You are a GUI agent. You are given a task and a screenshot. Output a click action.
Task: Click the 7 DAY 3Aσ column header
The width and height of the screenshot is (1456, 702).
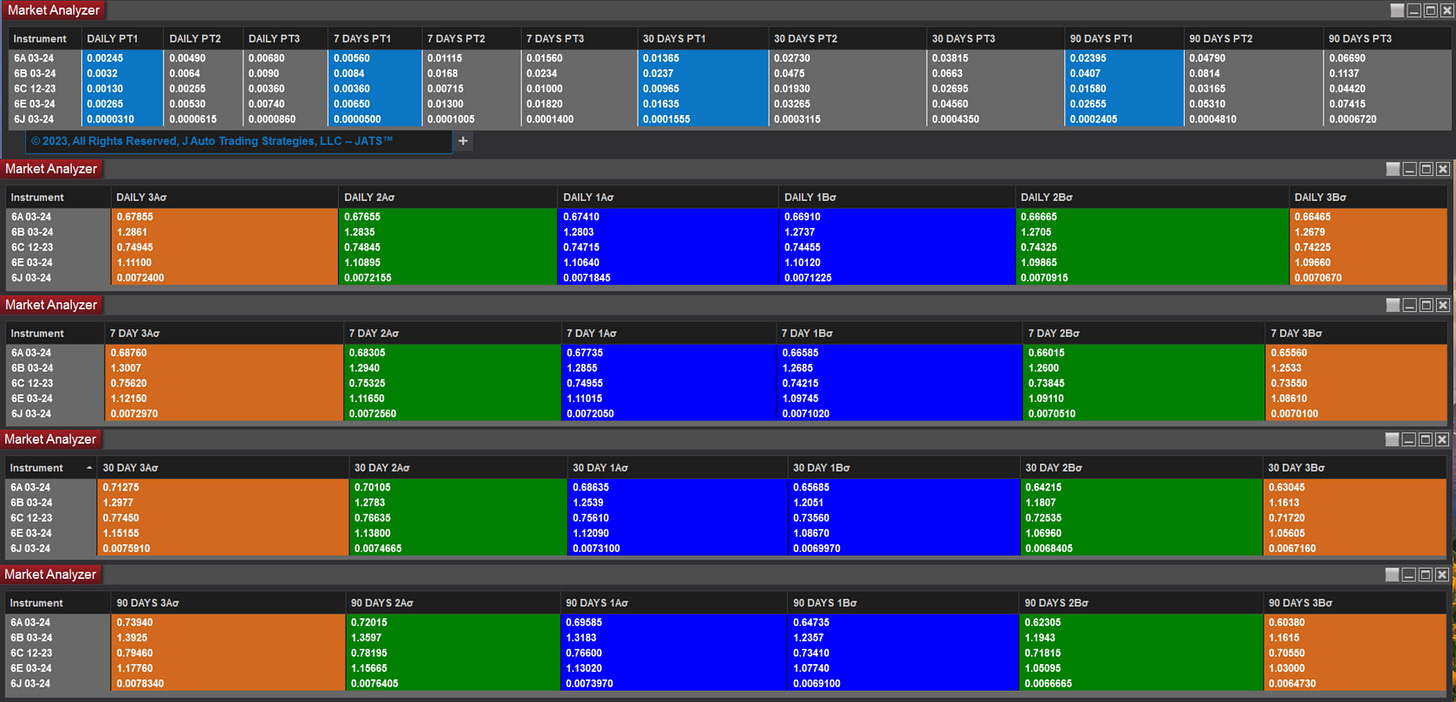coord(224,333)
